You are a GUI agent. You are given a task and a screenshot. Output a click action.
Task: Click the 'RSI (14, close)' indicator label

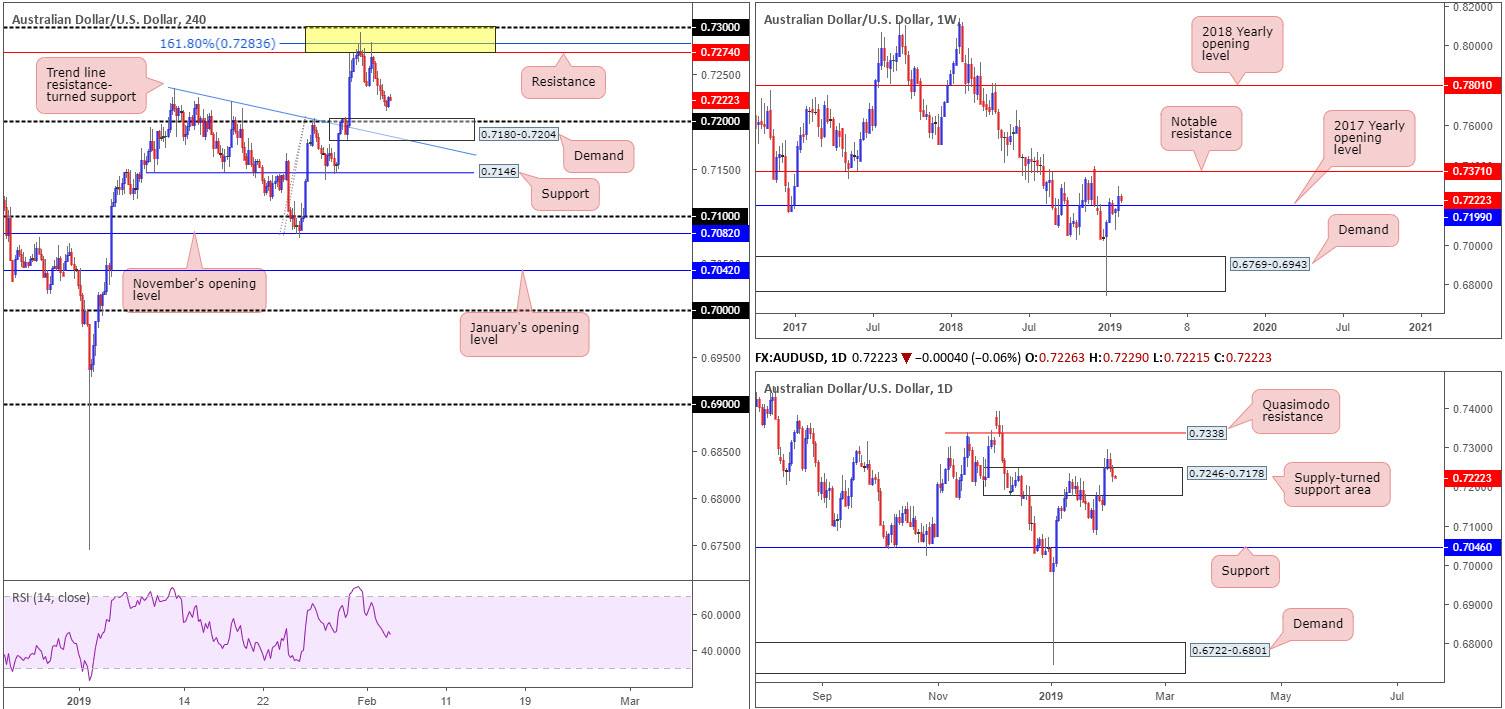click(50, 598)
